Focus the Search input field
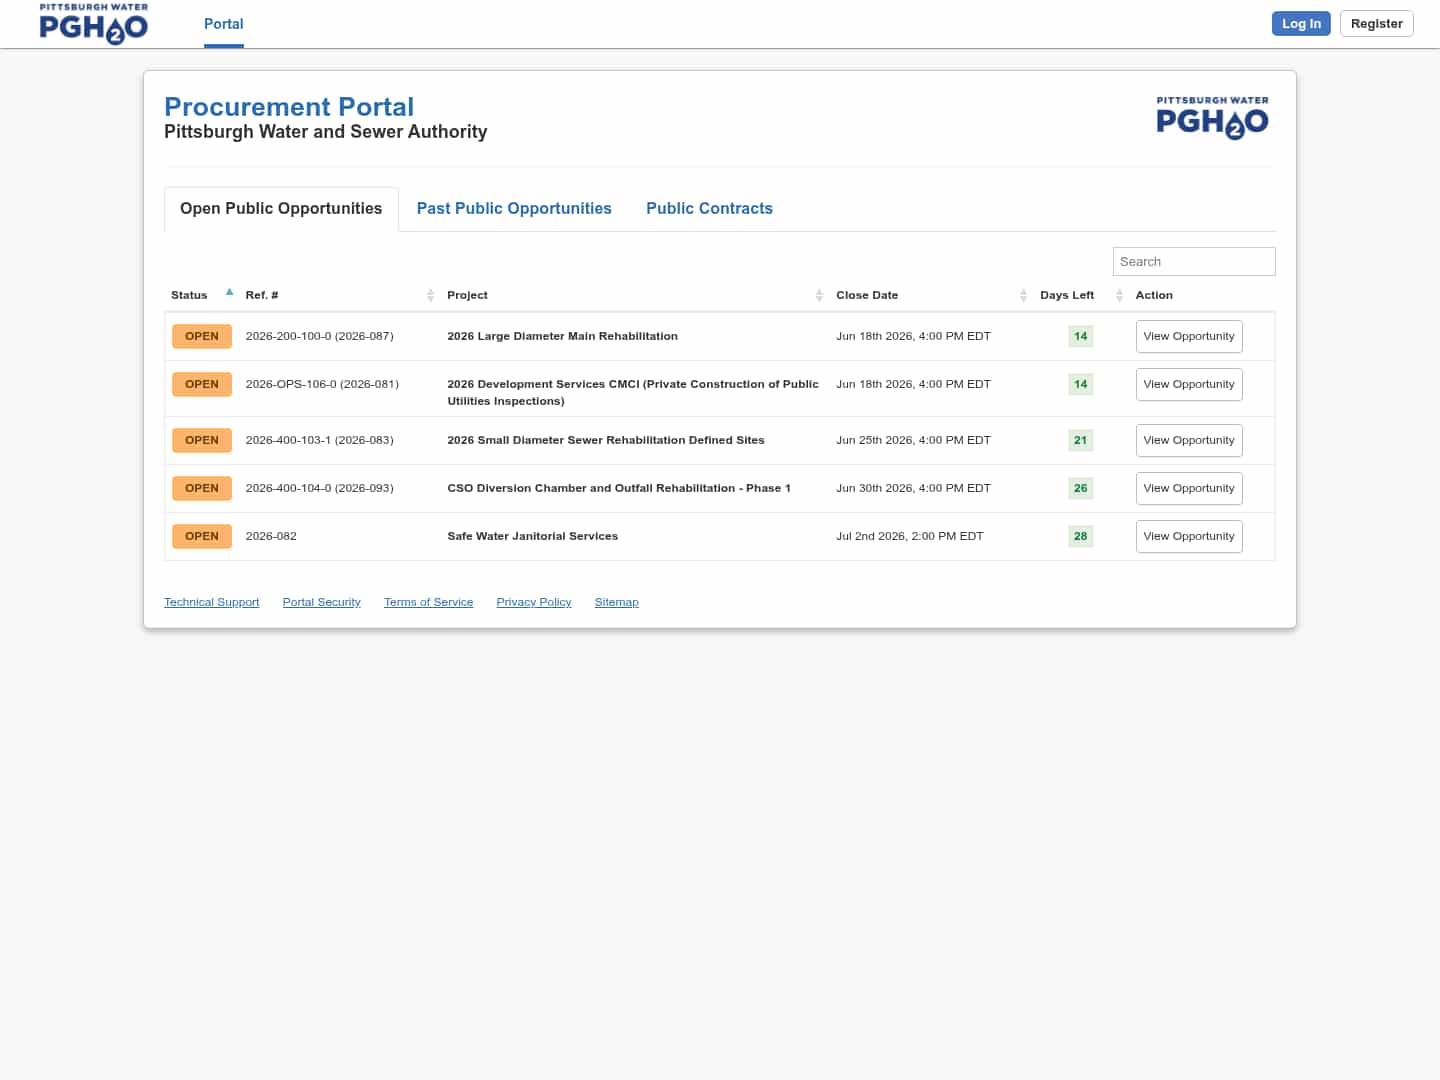Viewport: 1440px width, 1080px height. (1194, 261)
